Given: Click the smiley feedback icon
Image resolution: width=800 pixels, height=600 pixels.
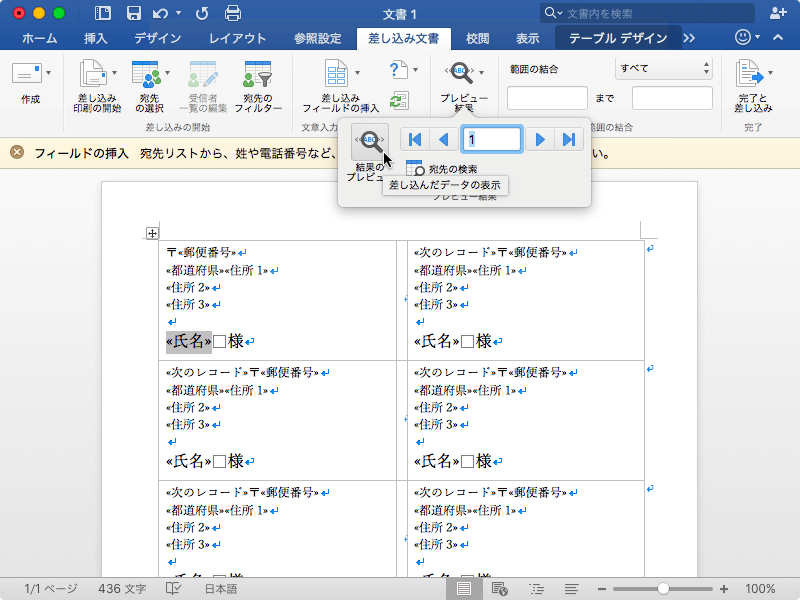Looking at the screenshot, I should point(743,37).
